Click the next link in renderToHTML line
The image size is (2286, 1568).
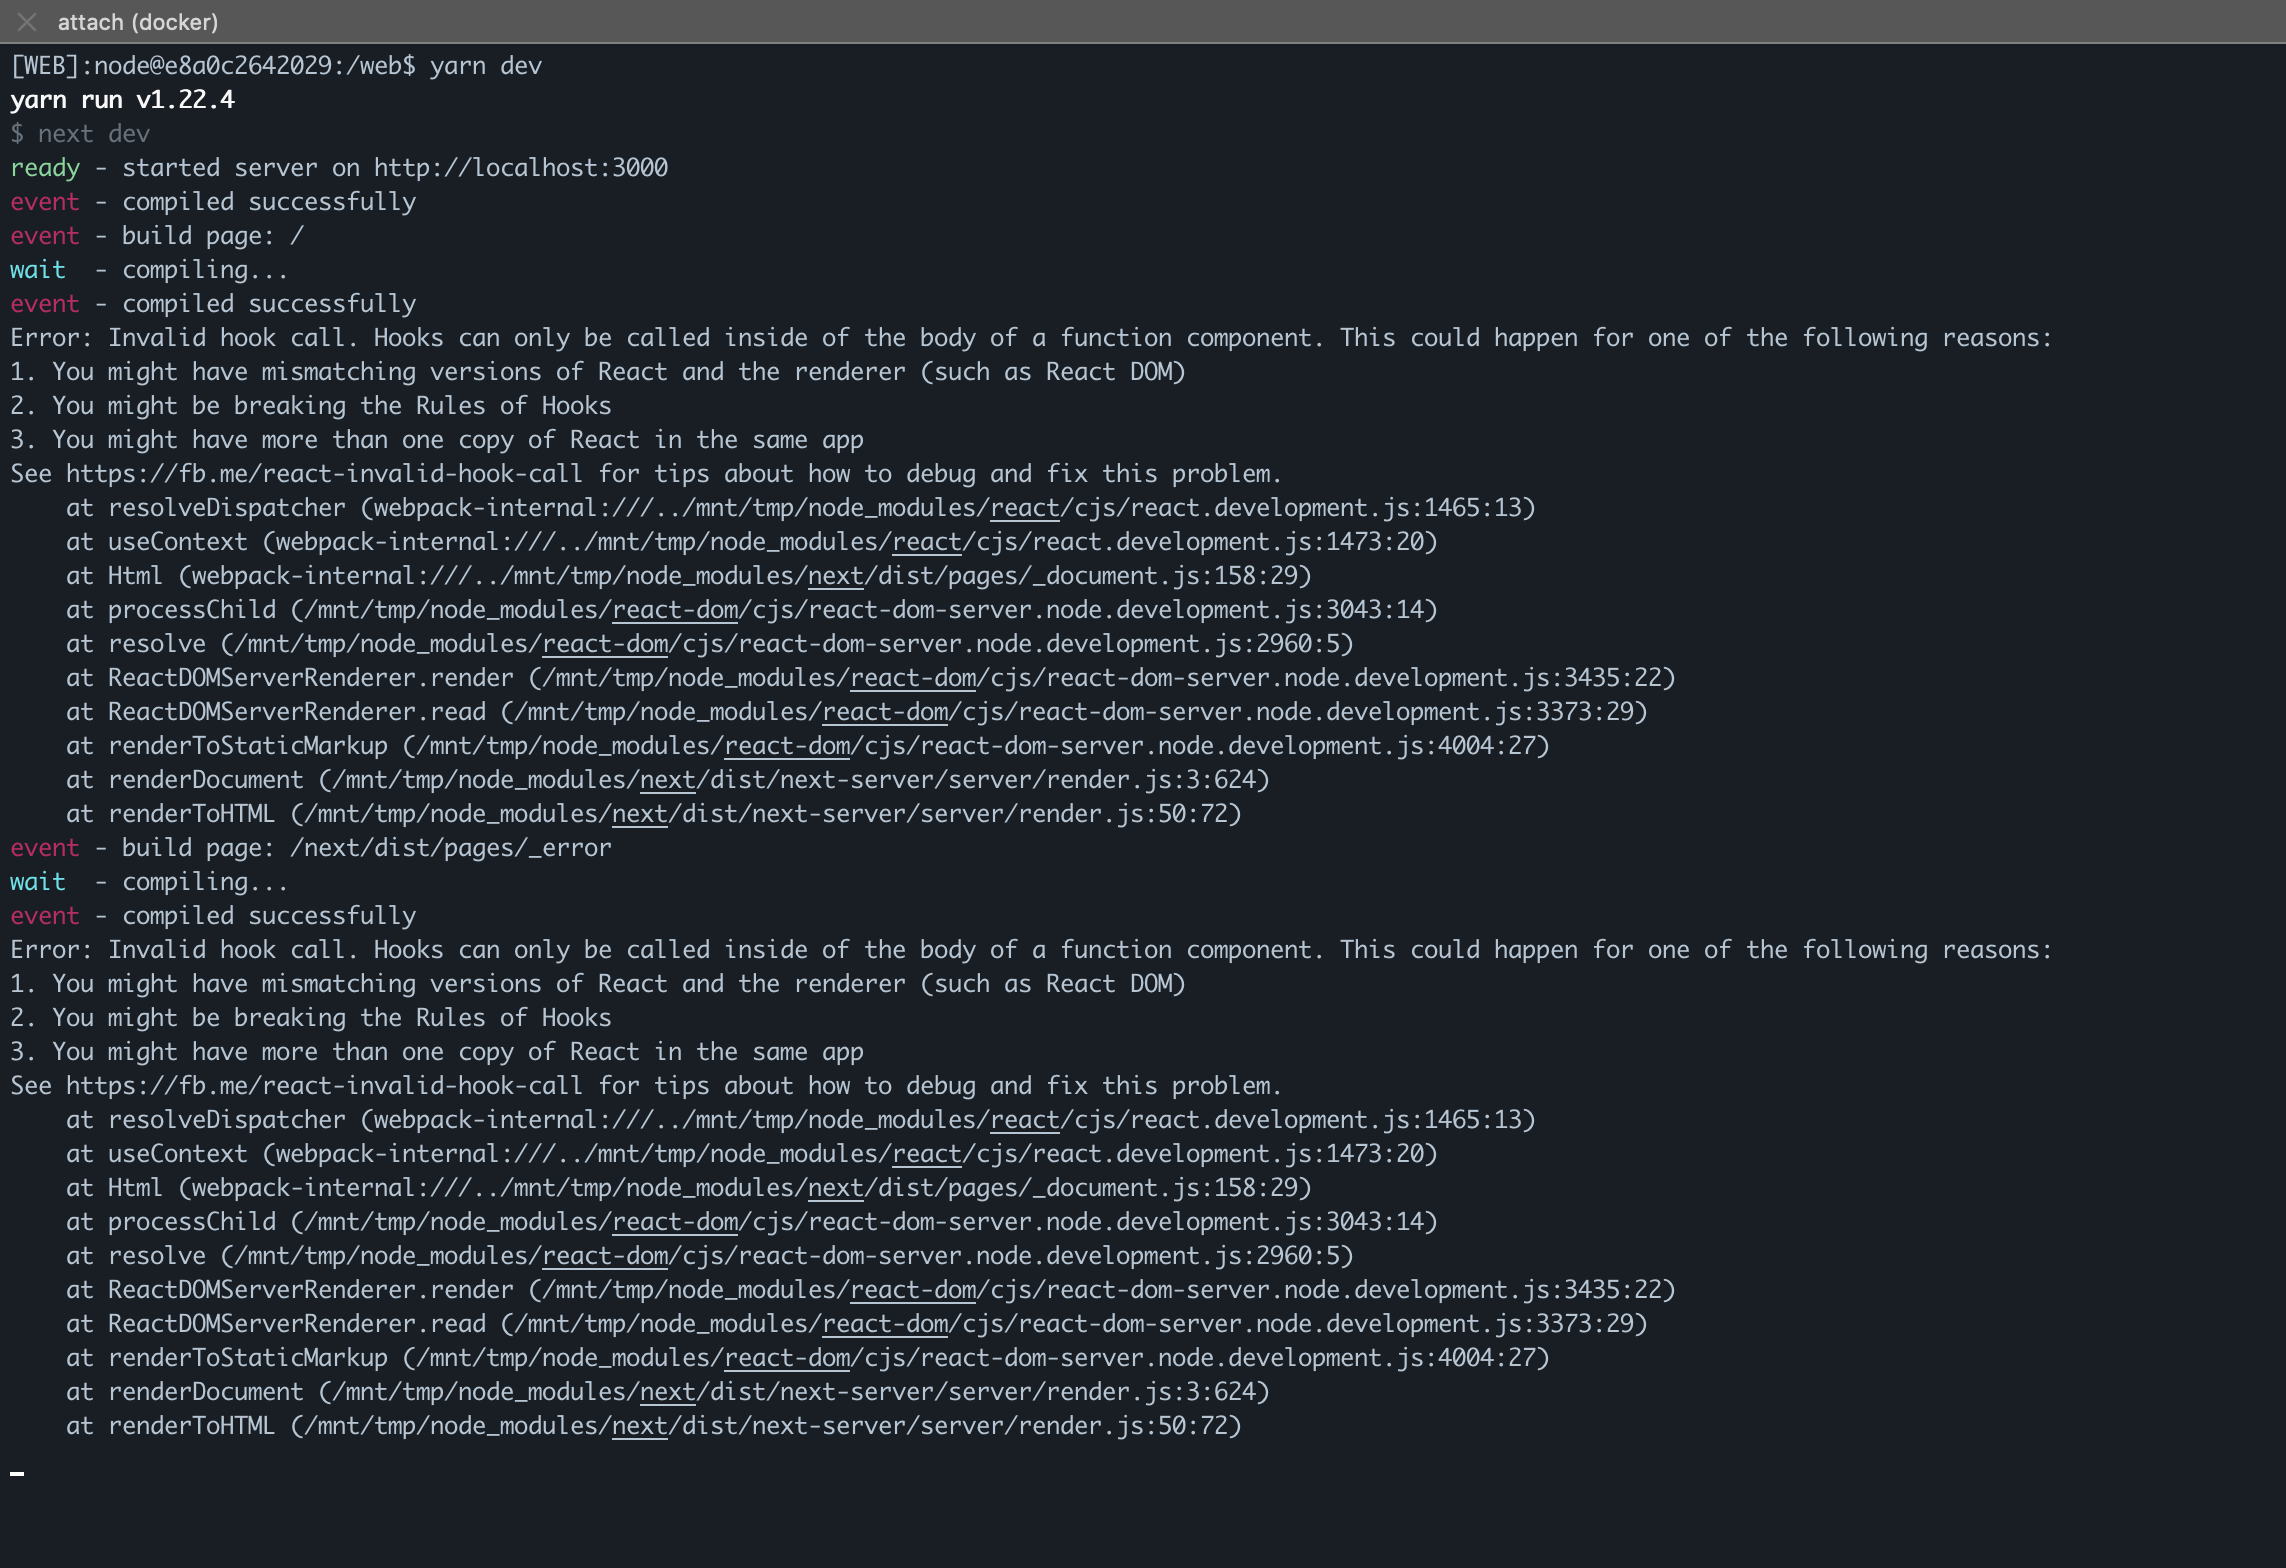[639, 813]
